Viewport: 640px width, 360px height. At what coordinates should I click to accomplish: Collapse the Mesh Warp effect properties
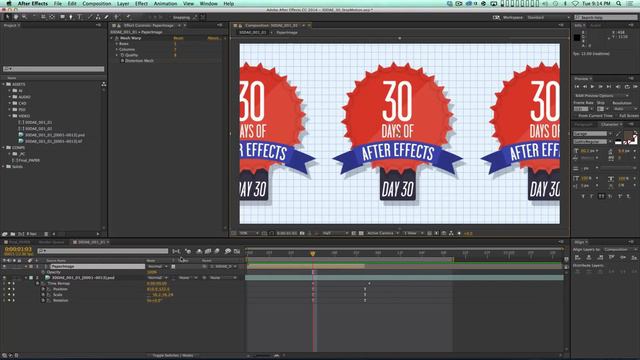coord(112,38)
